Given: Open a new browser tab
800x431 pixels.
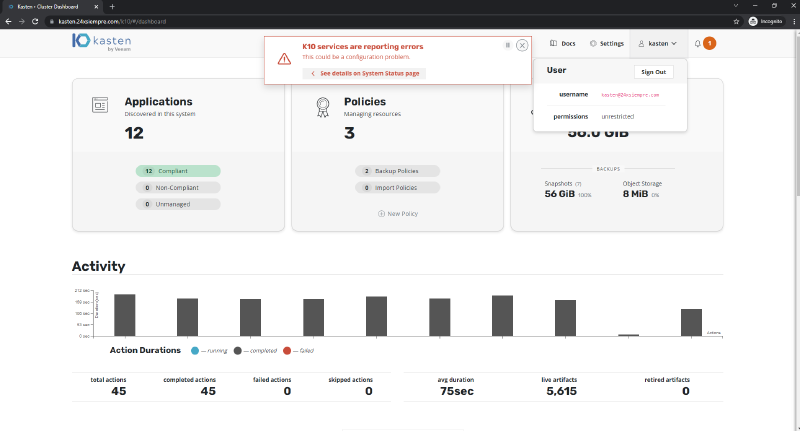Looking at the screenshot, I should click(x=112, y=7).
